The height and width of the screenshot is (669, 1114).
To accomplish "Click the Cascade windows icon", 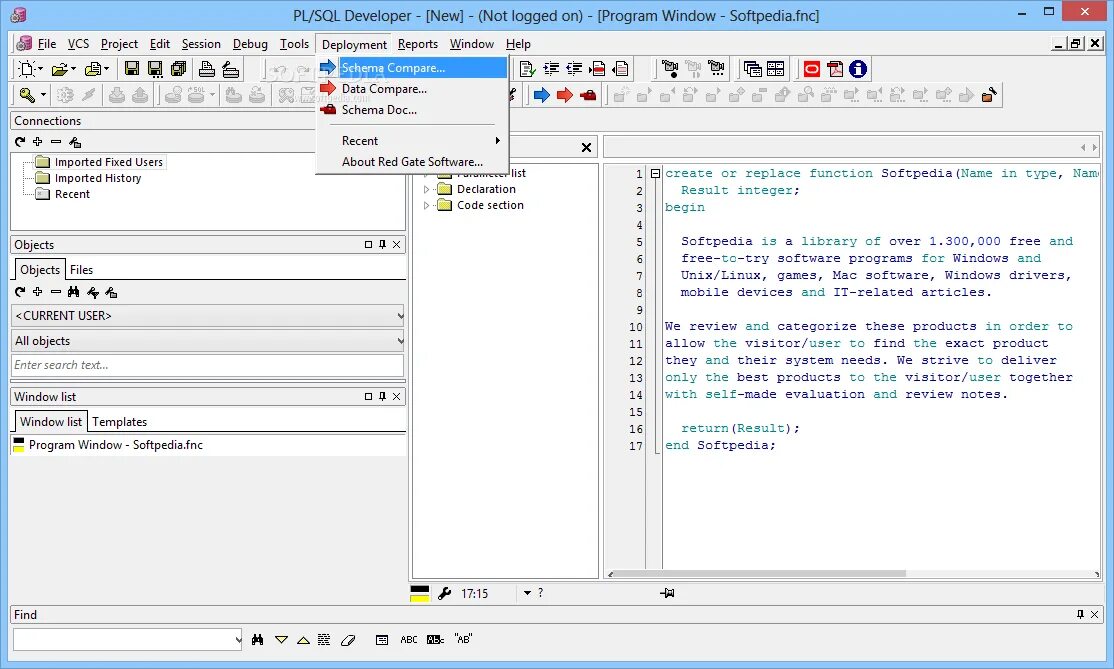I will click(x=752, y=69).
